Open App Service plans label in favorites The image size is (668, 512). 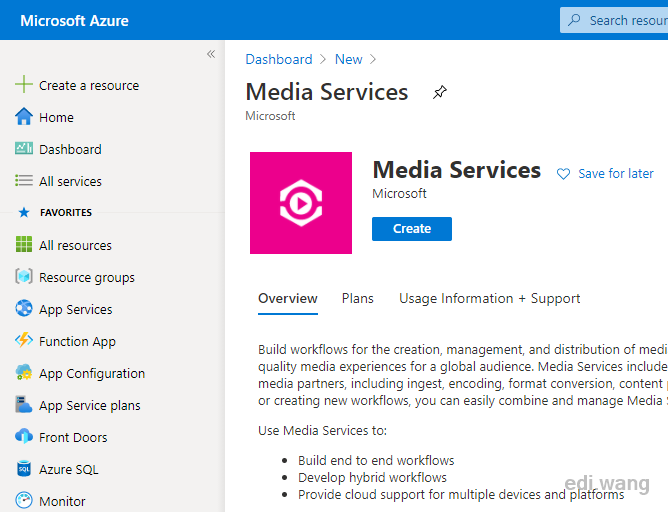coord(90,406)
